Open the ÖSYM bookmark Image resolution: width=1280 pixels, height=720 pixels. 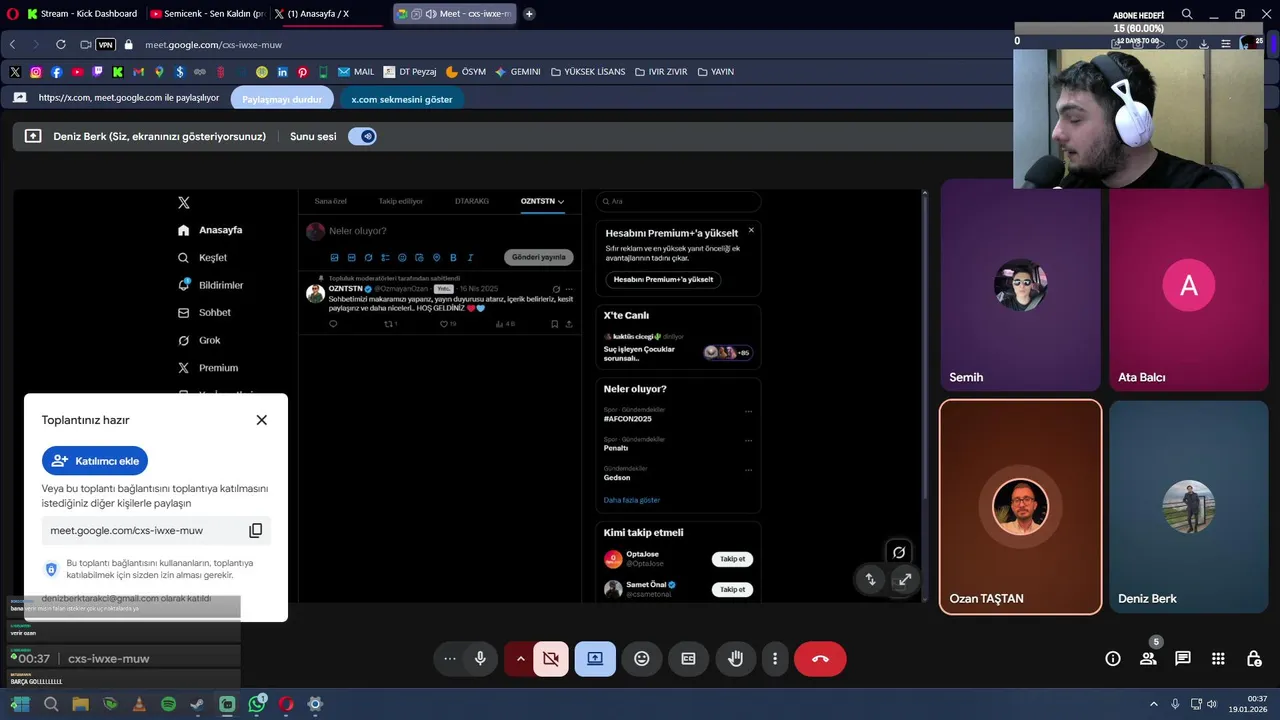tap(466, 72)
